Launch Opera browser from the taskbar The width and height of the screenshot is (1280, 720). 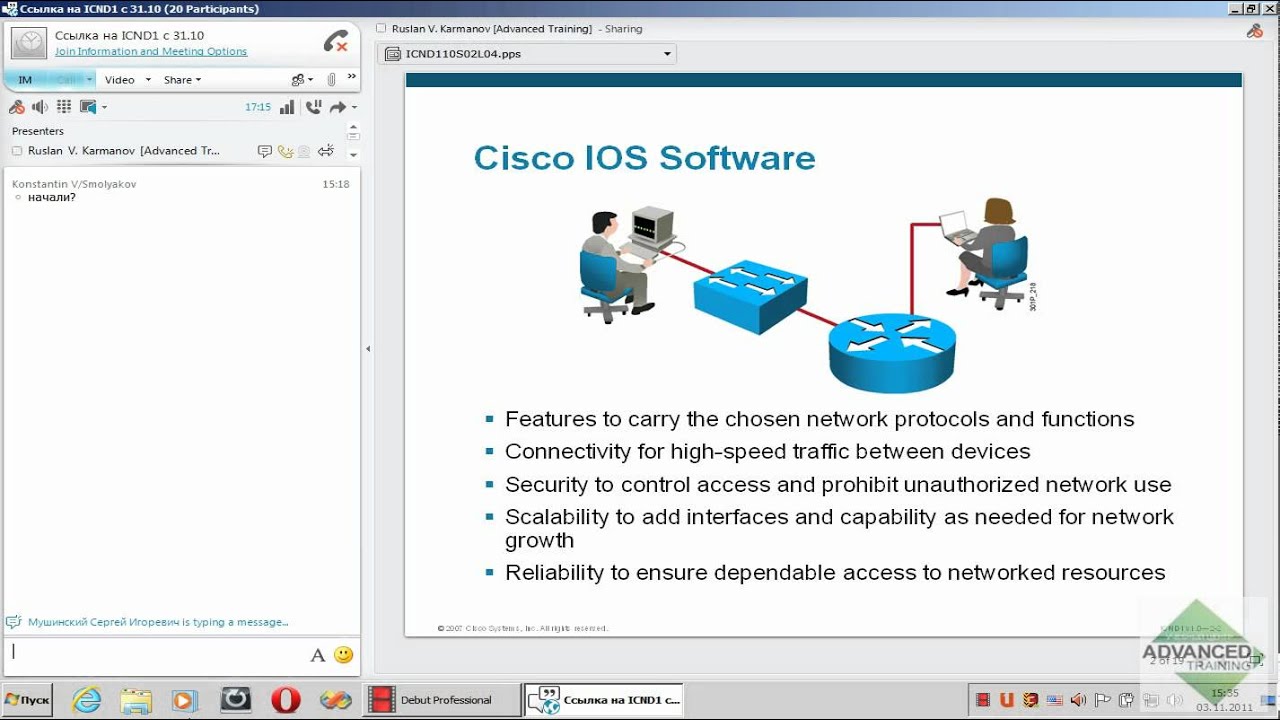tap(286, 700)
